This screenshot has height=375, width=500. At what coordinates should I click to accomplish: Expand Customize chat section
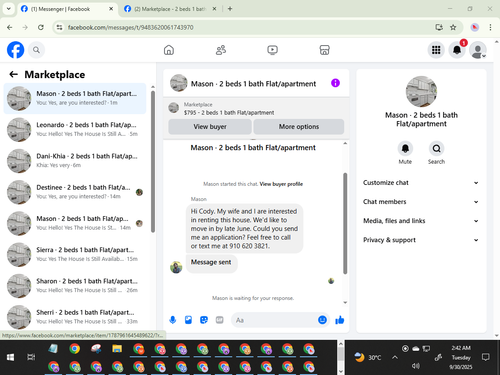(421, 183)
